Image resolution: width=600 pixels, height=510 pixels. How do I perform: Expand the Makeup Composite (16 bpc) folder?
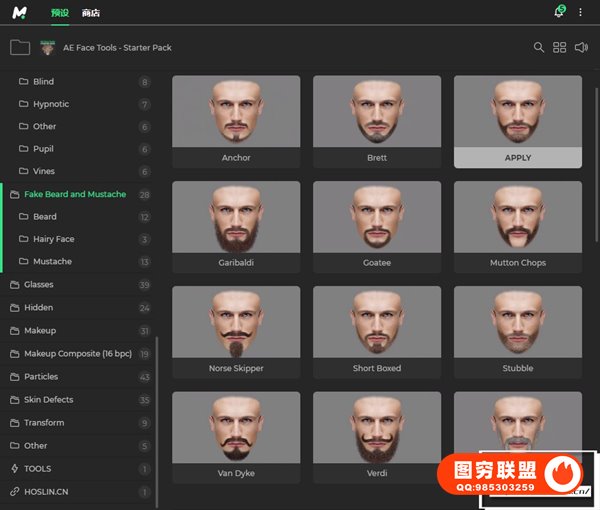coord(76,354)
